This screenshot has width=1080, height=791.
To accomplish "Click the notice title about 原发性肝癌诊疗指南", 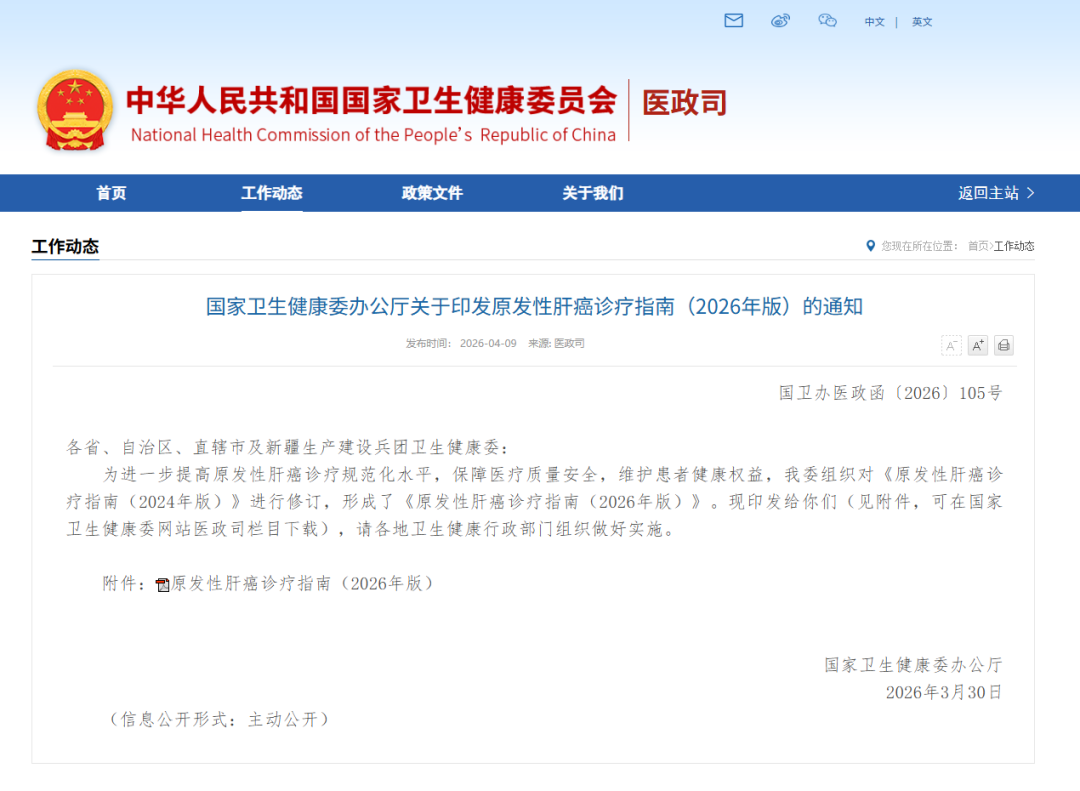I will coord(534,307).
